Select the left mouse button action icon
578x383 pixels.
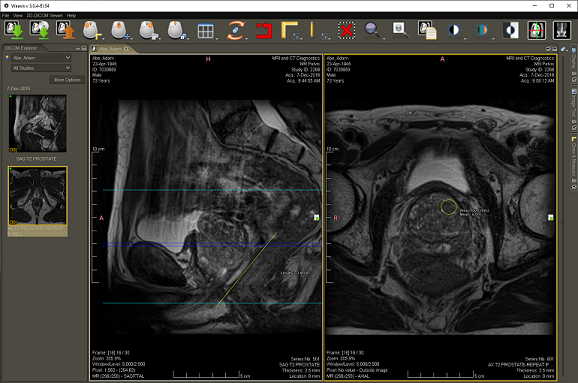(x=91, y=30)
